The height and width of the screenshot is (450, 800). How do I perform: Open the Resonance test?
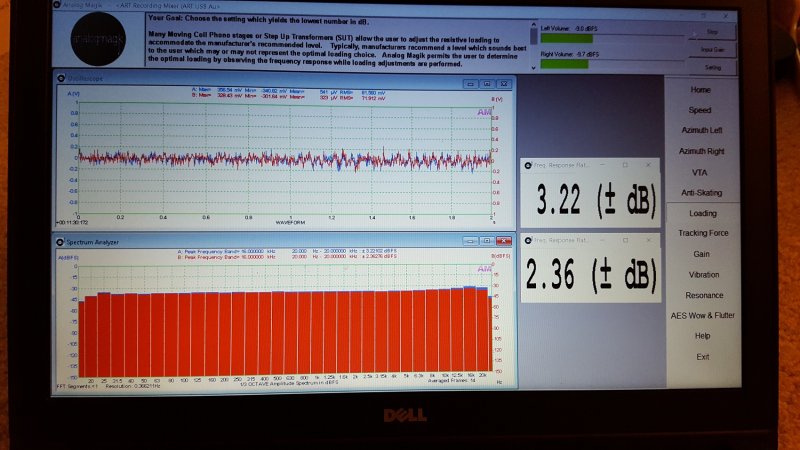click(704, 295)
